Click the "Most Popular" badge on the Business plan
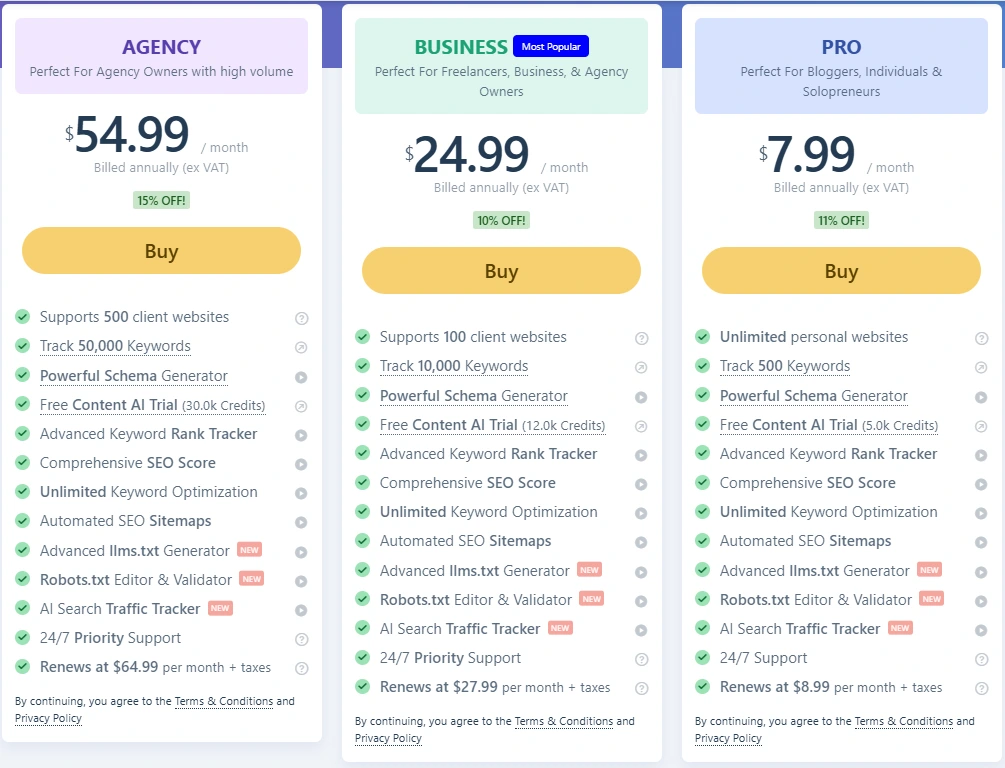This screenshot has height=768, width=1005. point(550,46)
